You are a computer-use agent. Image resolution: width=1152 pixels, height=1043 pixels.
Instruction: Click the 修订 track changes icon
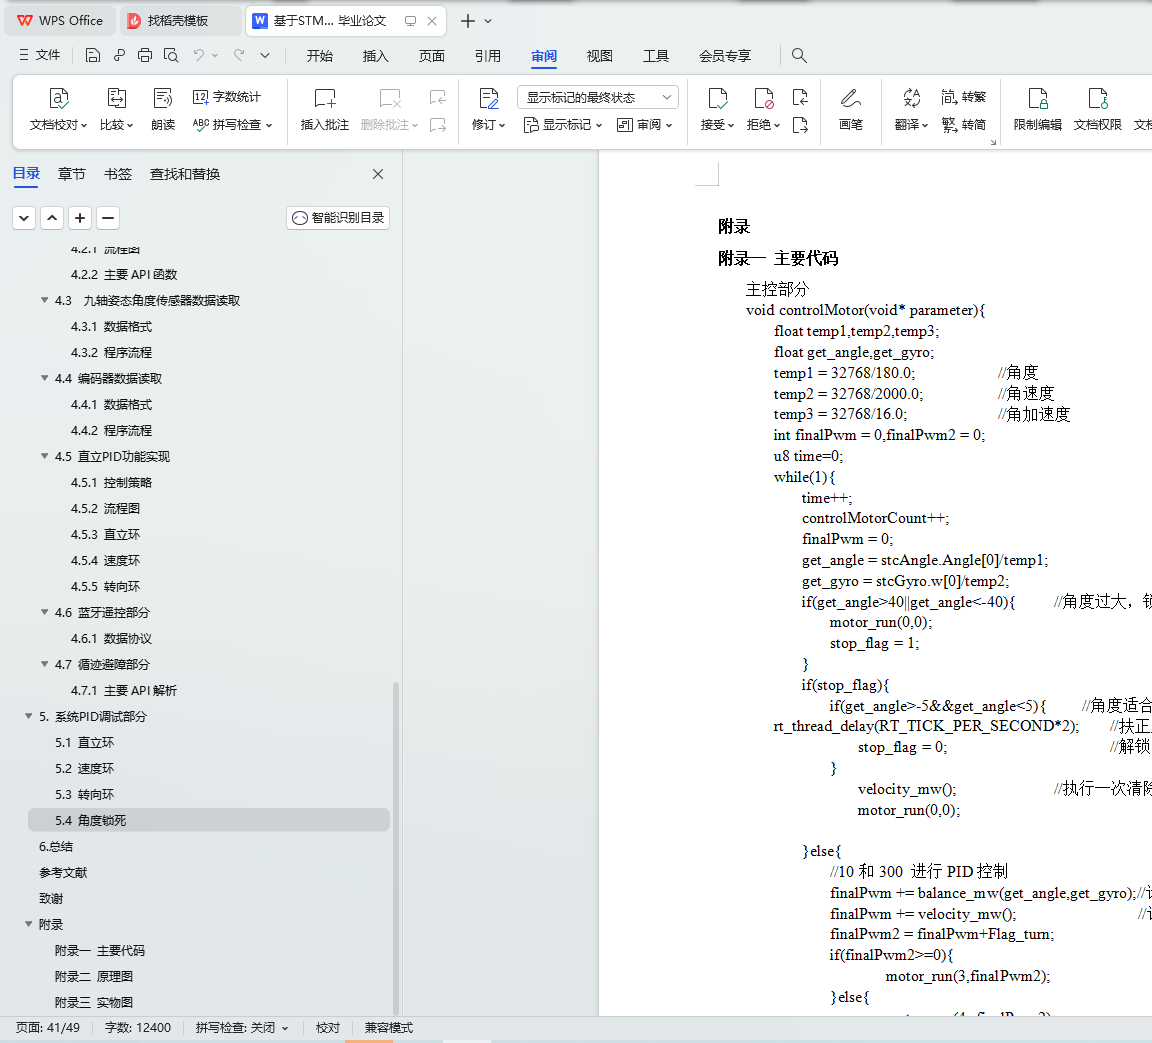488,98
